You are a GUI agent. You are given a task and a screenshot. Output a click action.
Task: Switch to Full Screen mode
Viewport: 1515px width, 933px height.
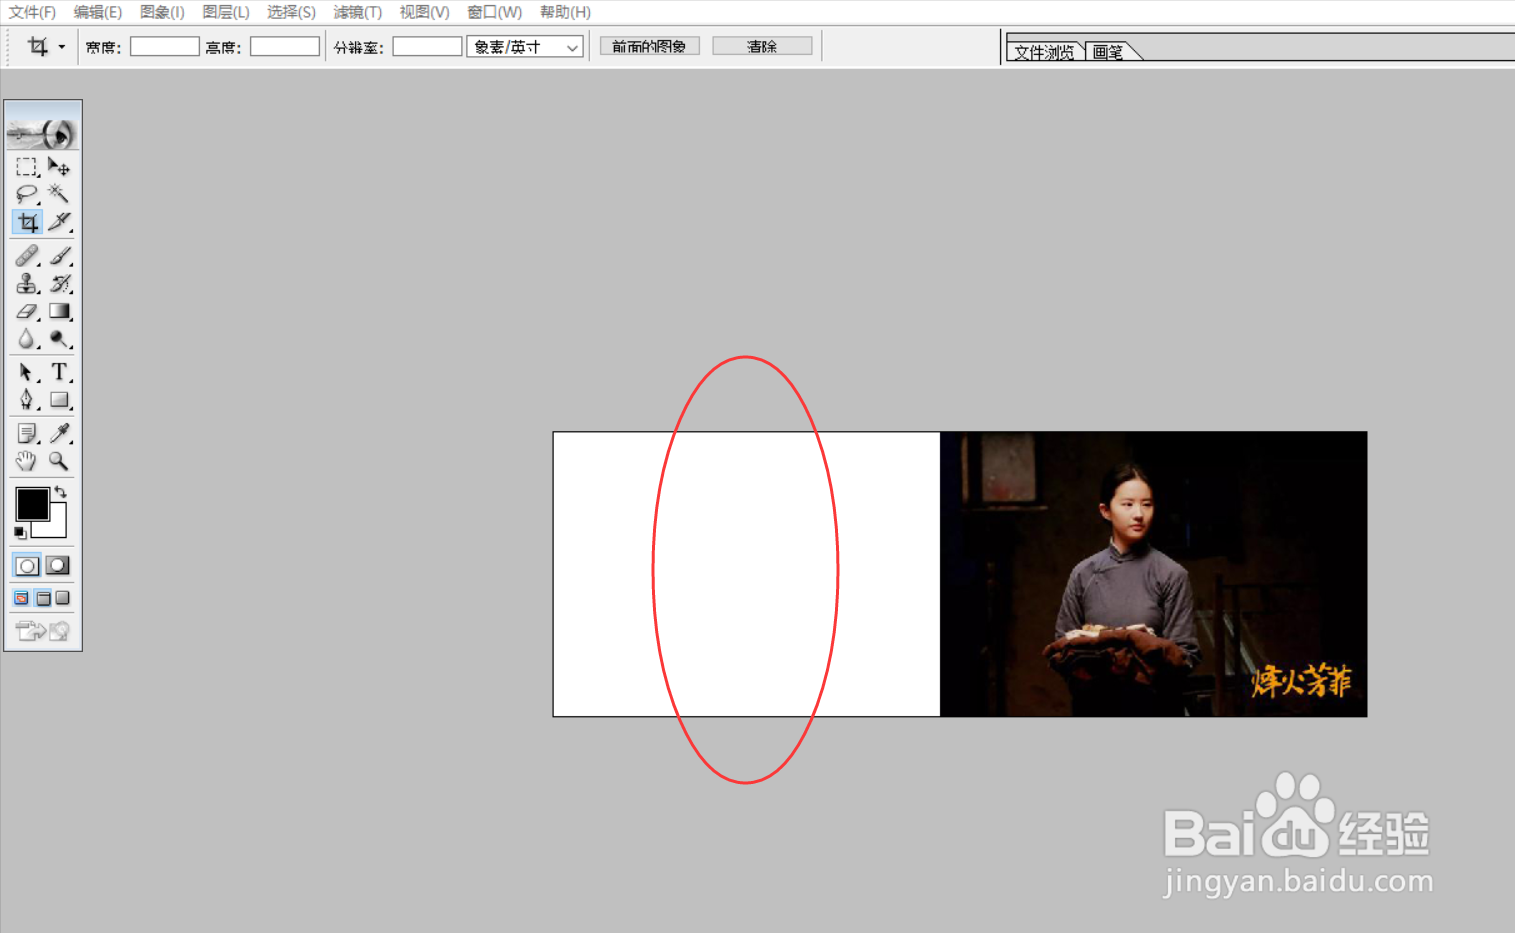[x=63, y=598]
